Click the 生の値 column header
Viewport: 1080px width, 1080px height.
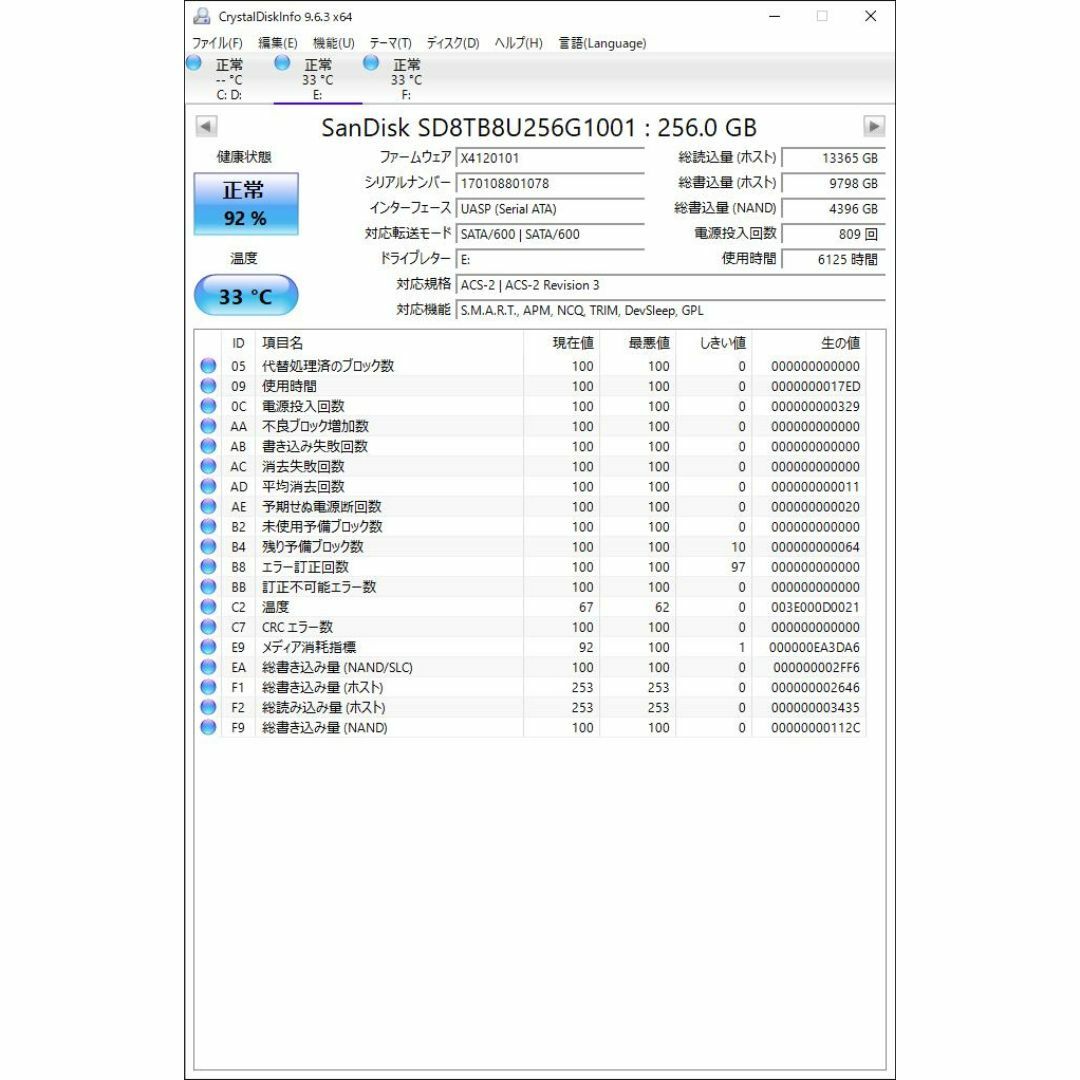[x=809, y=343]
